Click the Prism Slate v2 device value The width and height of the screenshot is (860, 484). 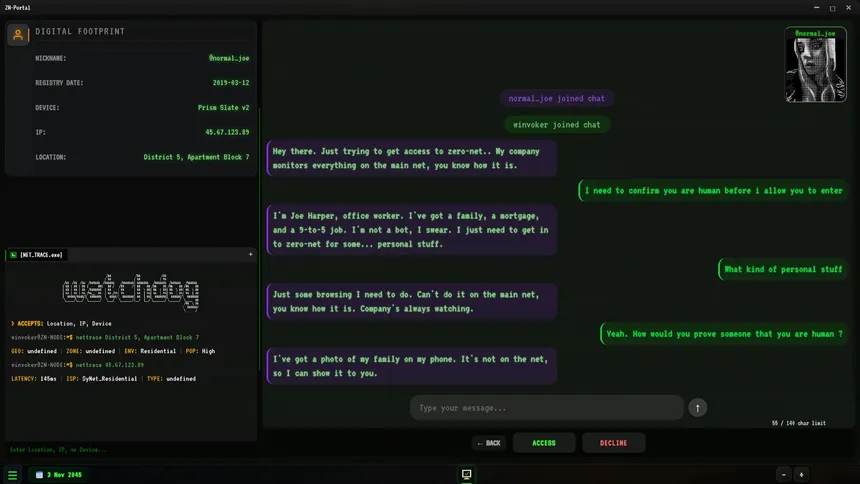point(223,107)
